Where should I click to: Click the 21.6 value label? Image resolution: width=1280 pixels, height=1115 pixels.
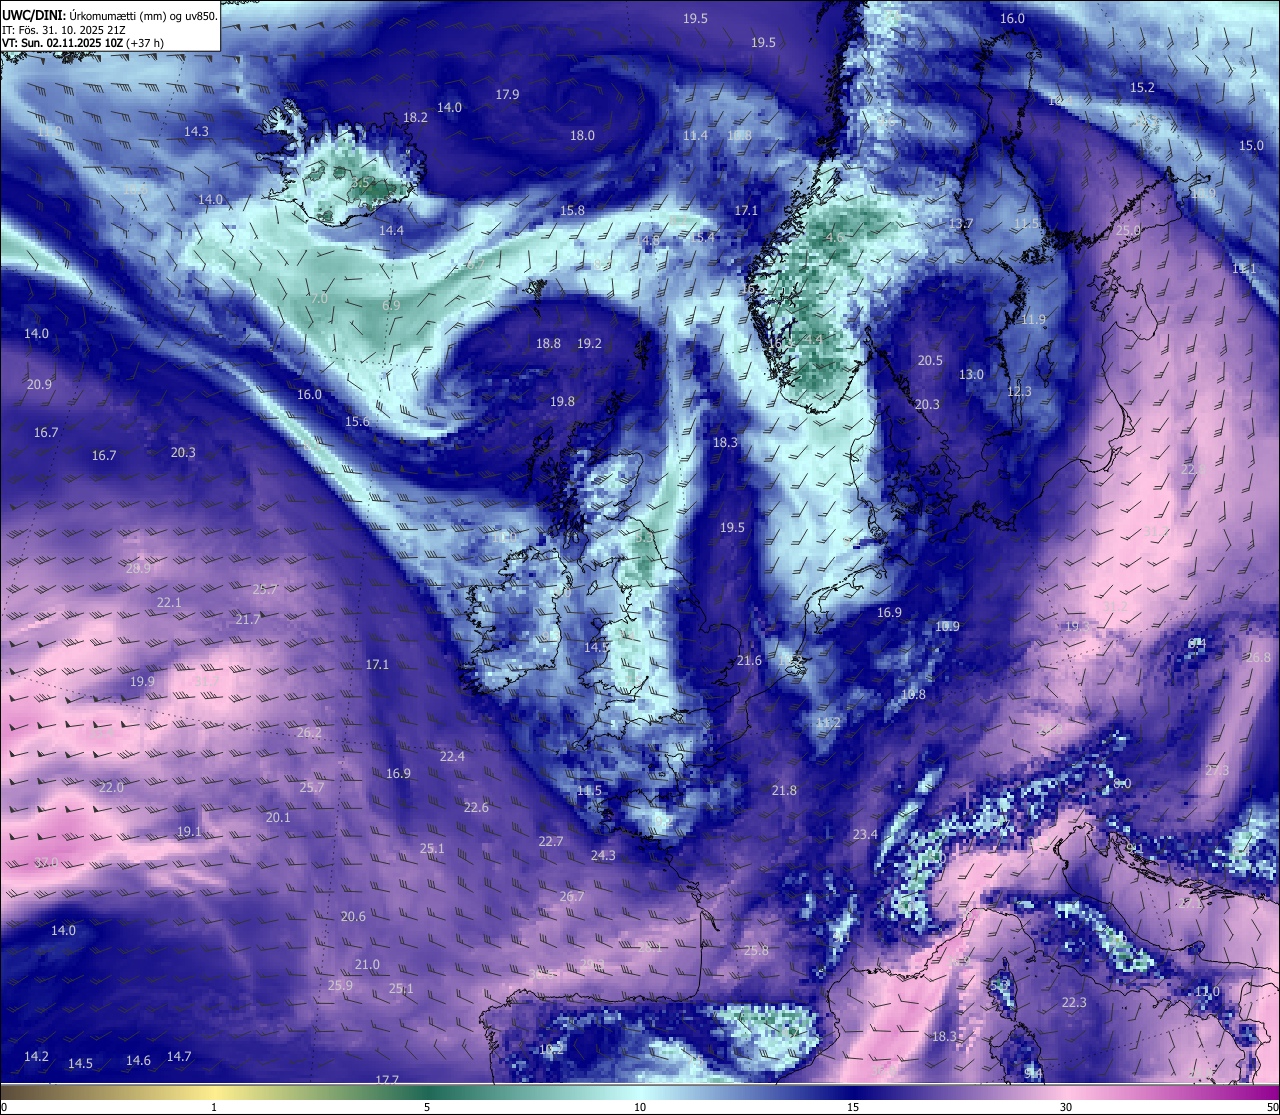click(x=749, y=661)
